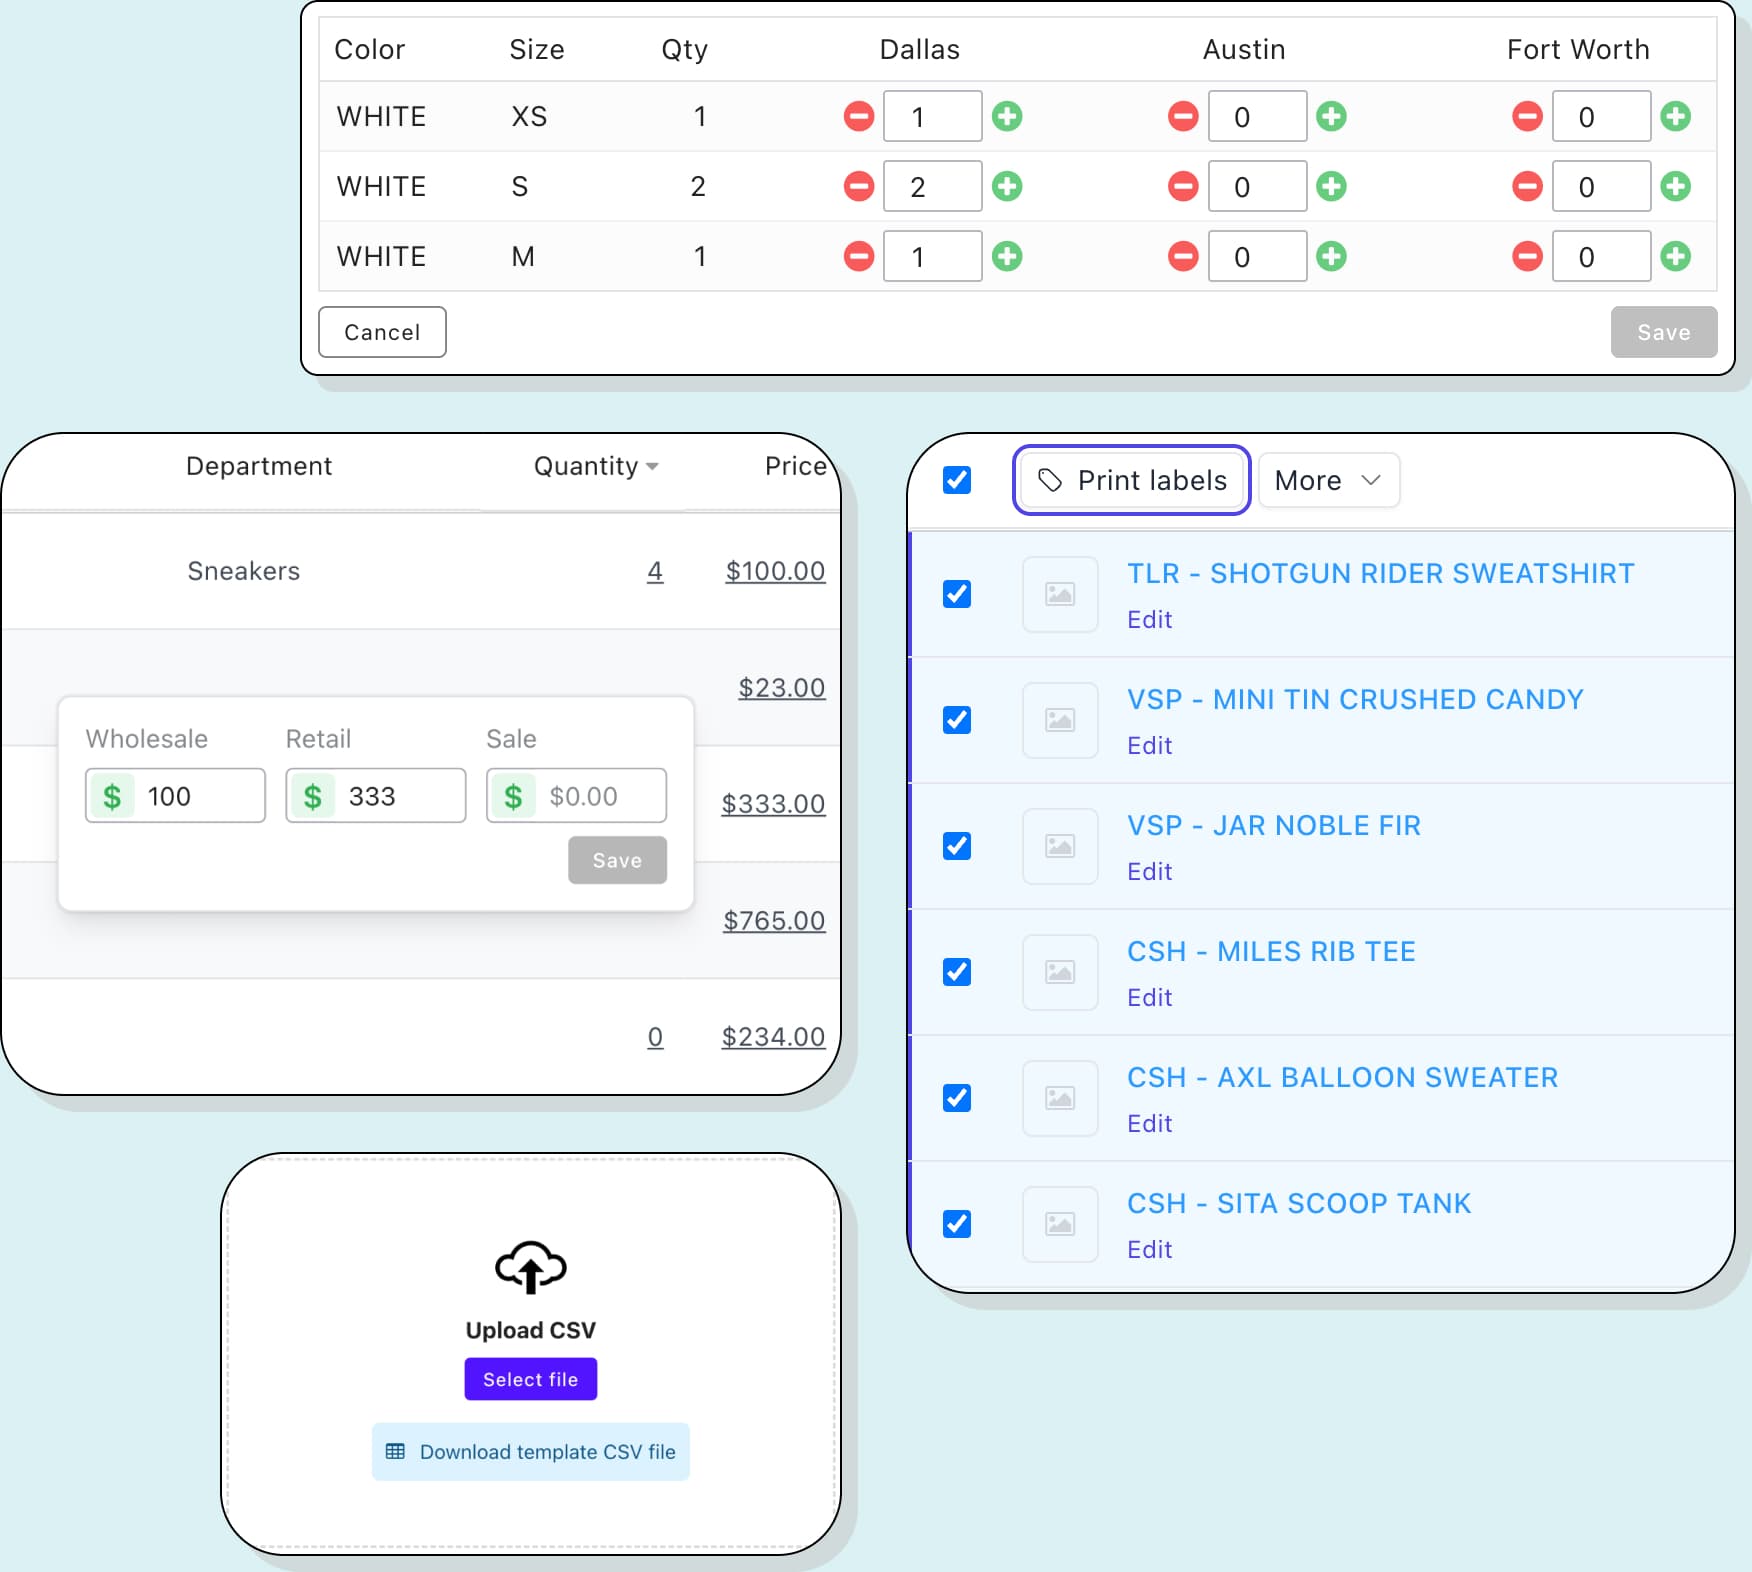This screenshot has width=1752, height=1572.
Task: Click the tag icon inside the Print labels button
Action: 1049,480
